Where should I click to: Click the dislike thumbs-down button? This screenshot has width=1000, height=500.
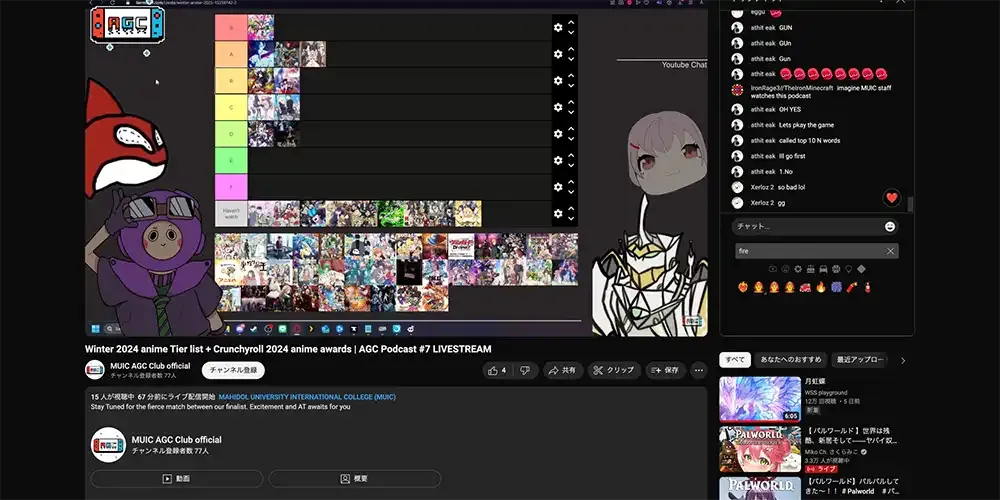pyautogui.click(x=525, y=370)
